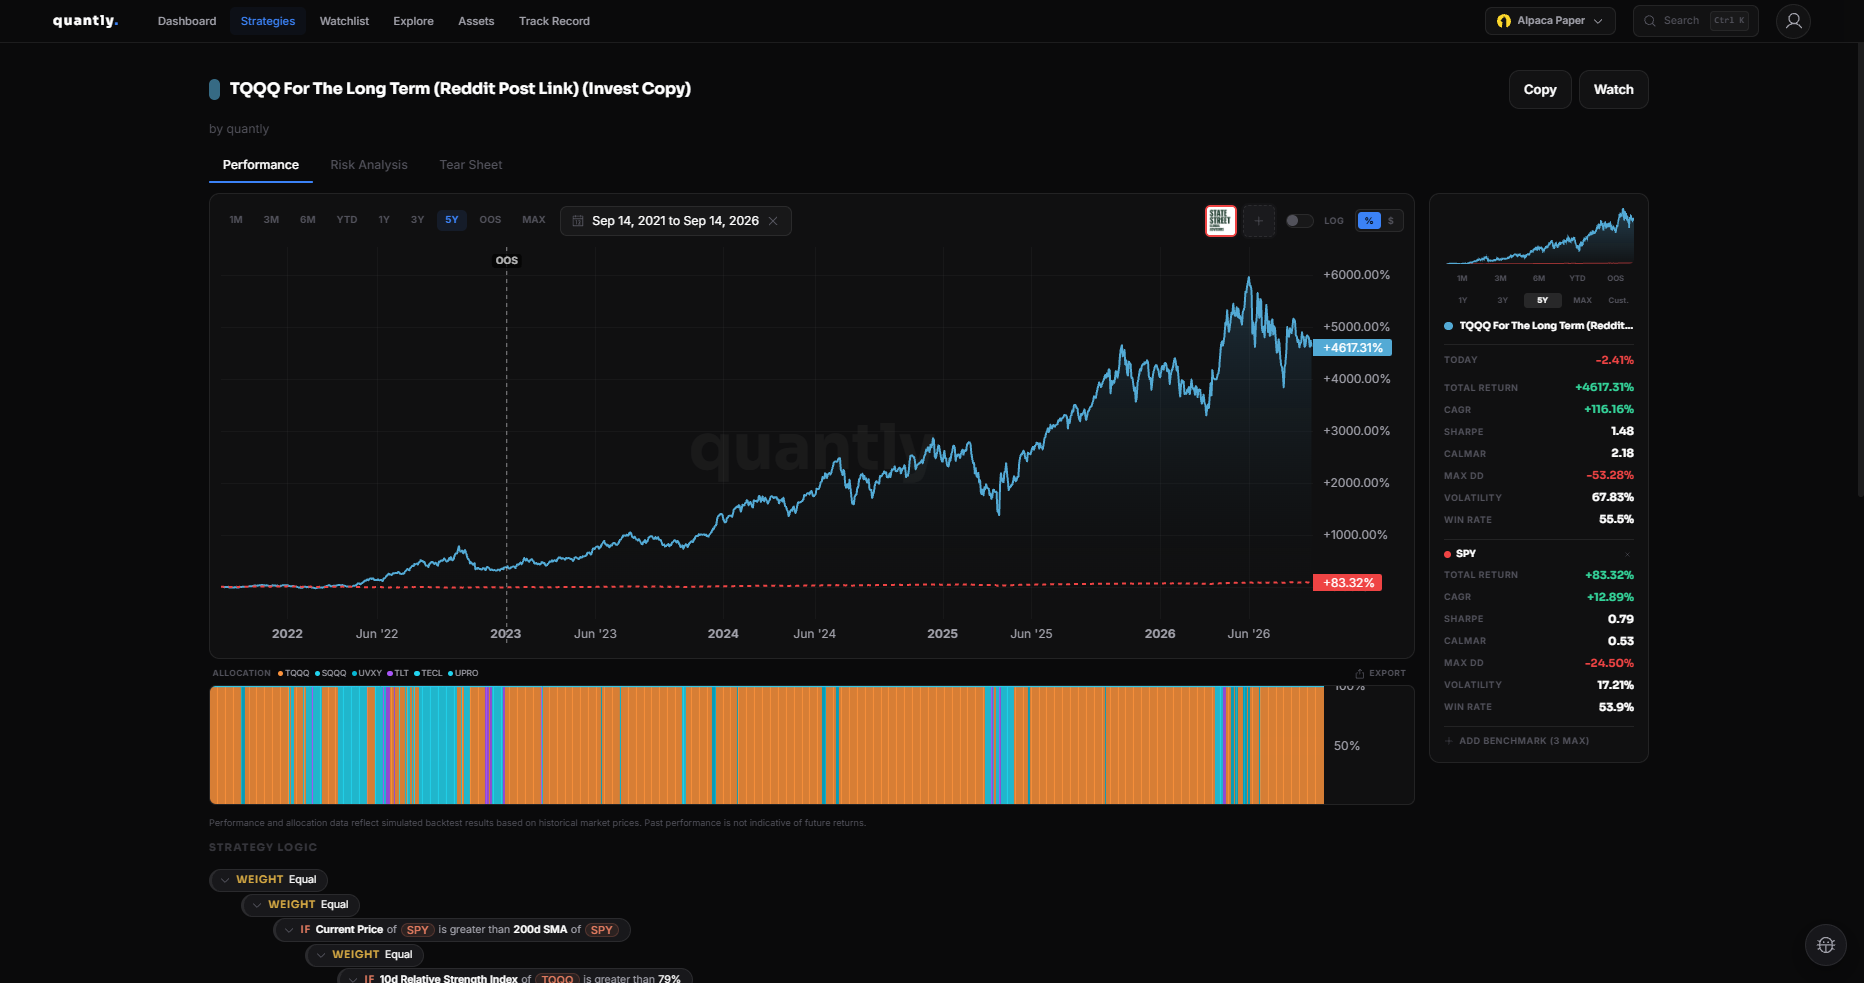The image size is (1864, 983).
Task: Switch to the Risk Analysis tab
Action: (369, 165)
